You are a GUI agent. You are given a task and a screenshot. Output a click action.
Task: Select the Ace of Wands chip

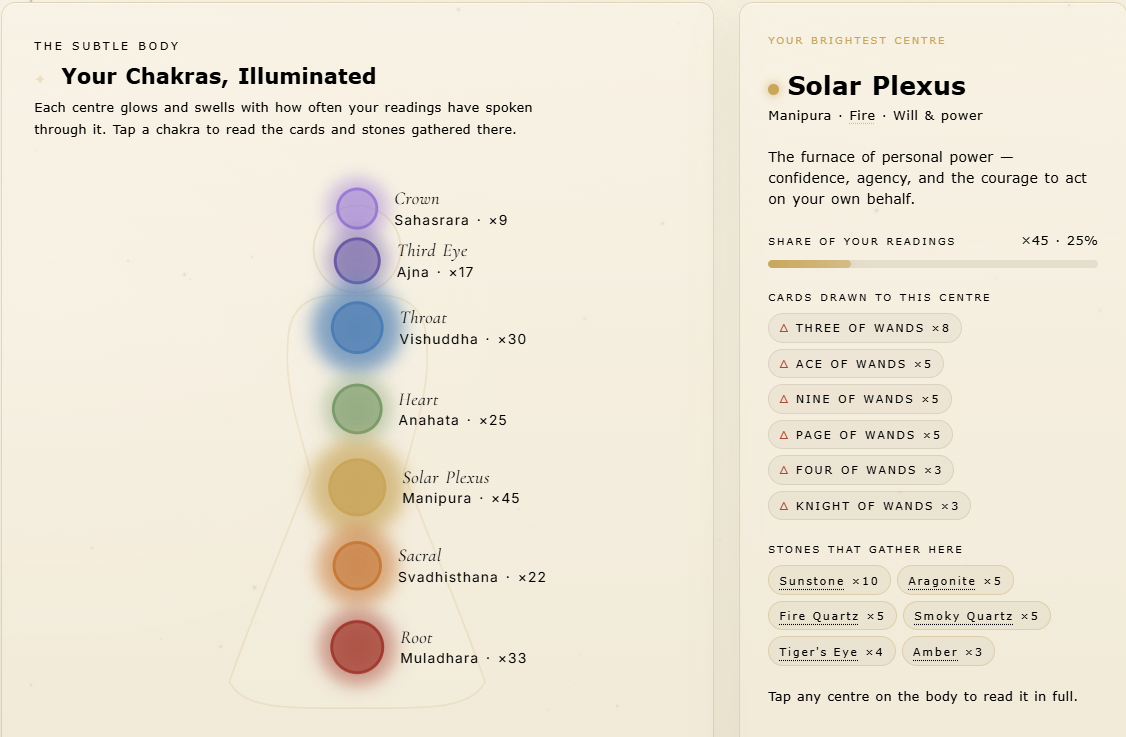[x=855, y=364]
